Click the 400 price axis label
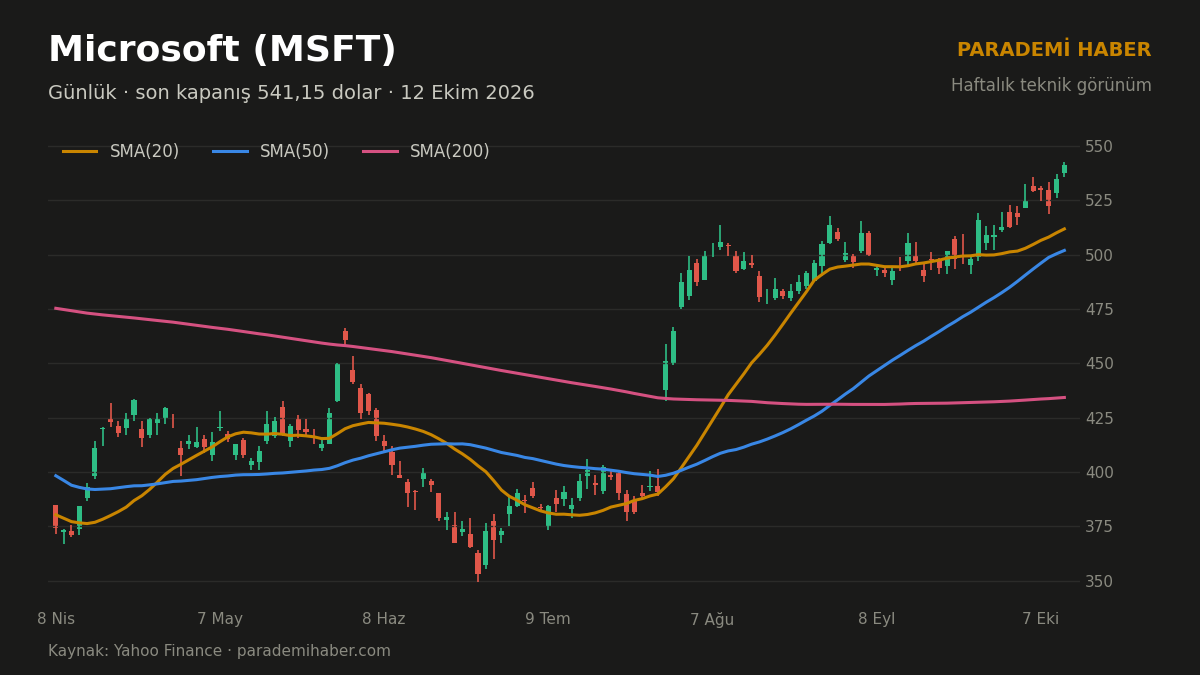1200x675 pixels. (x=1099, y=472)
